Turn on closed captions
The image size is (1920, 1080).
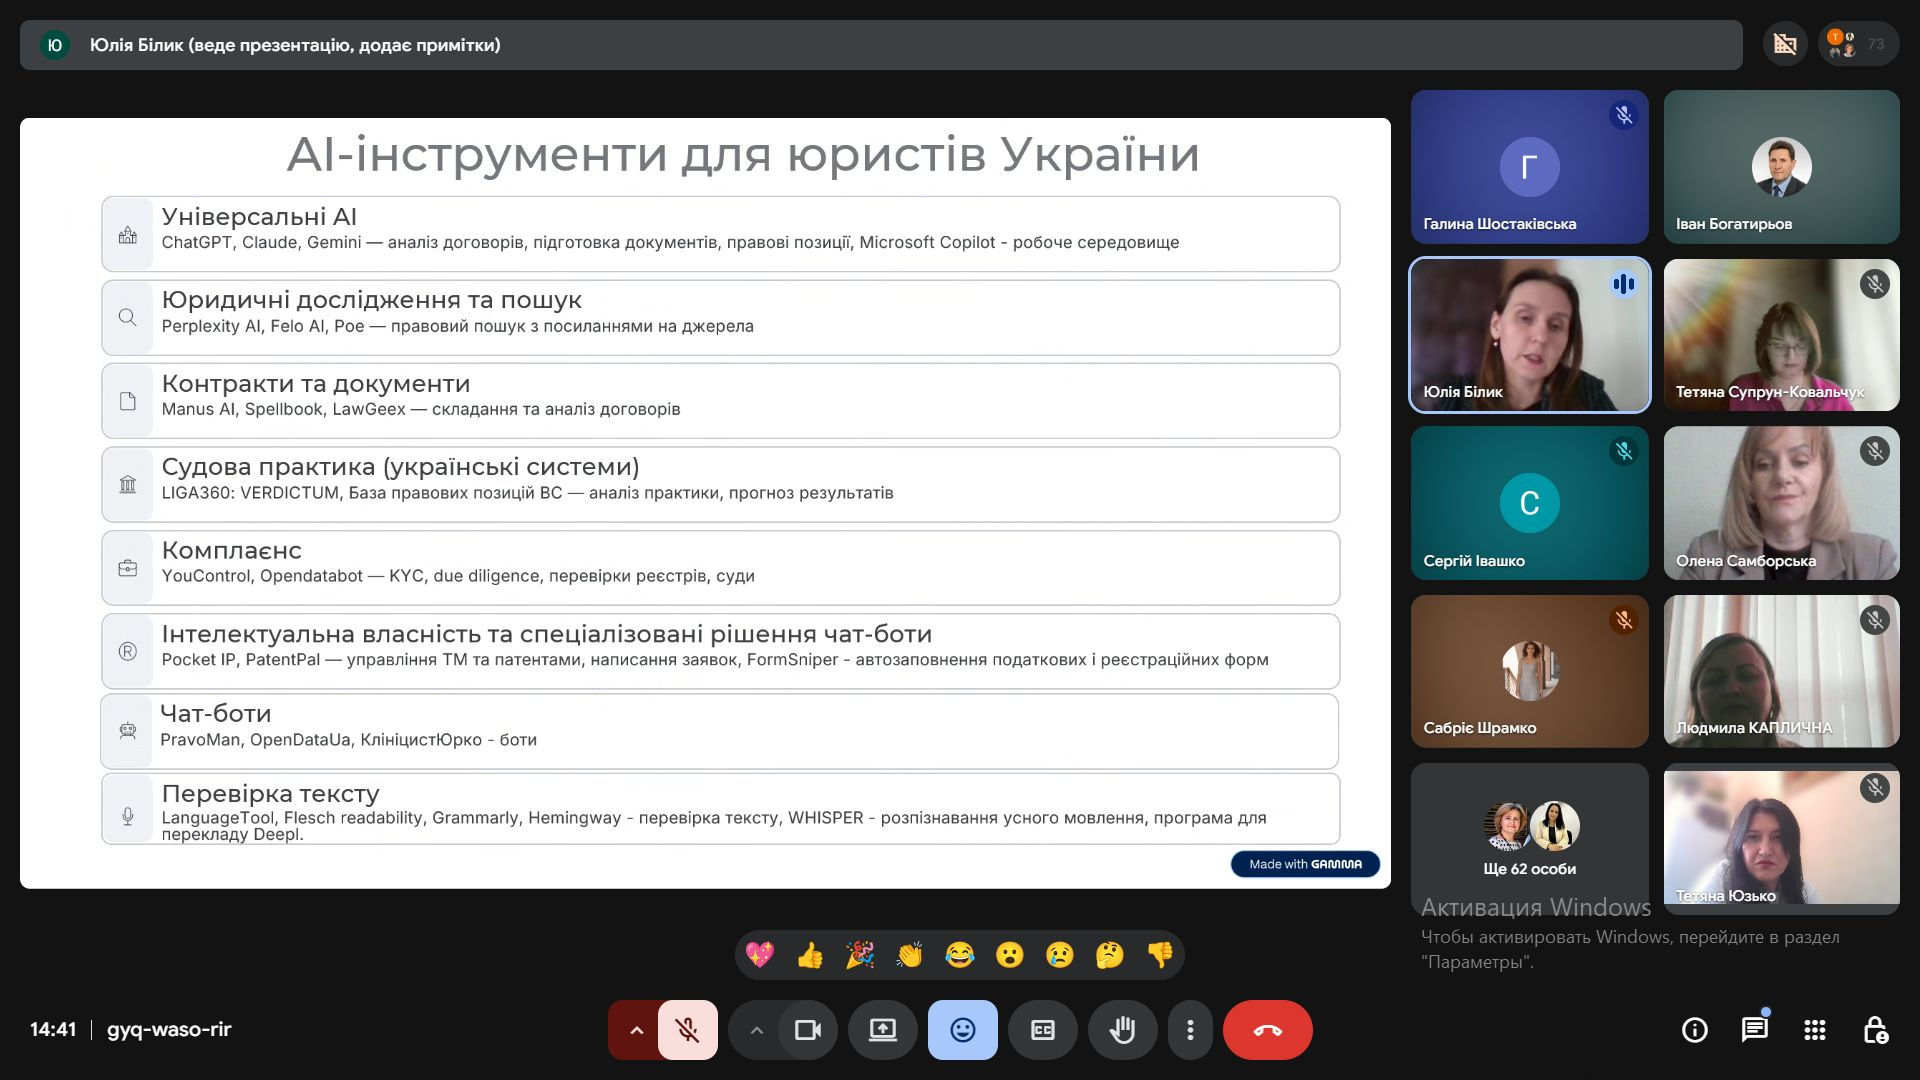point(1043,1030)
